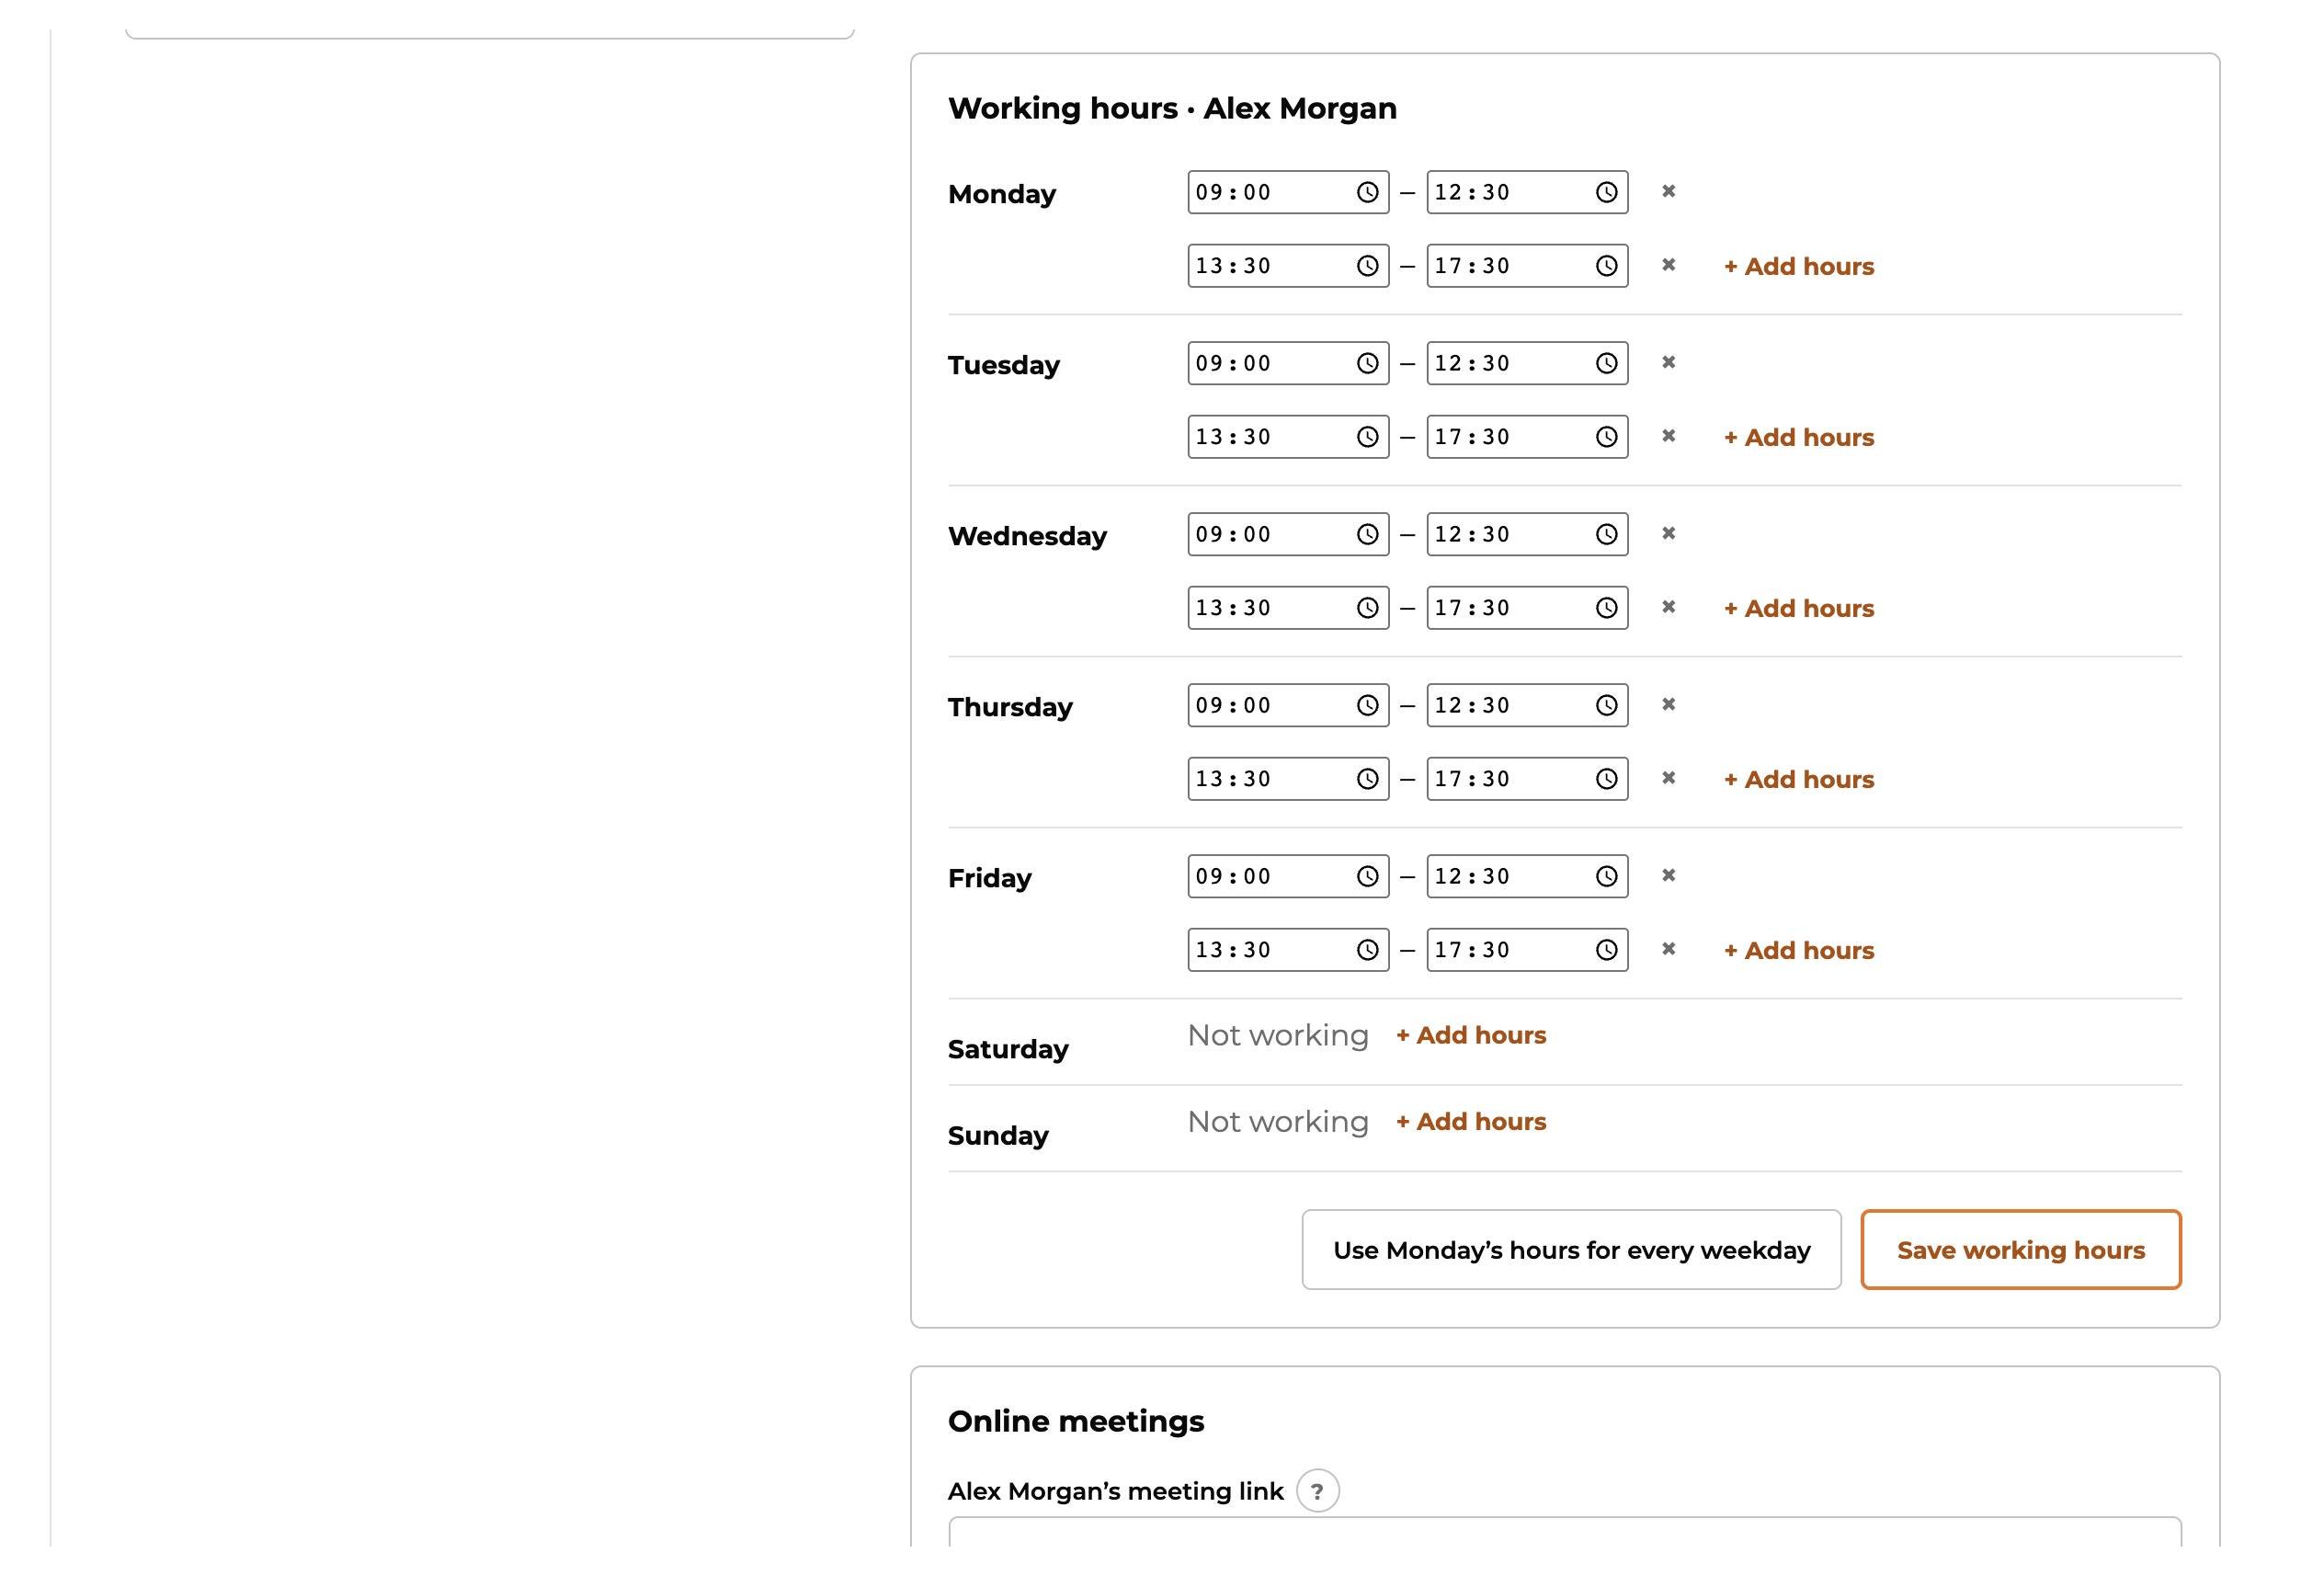
Task: Edit Friday's 13:30 start time field
Action: 1288,950
